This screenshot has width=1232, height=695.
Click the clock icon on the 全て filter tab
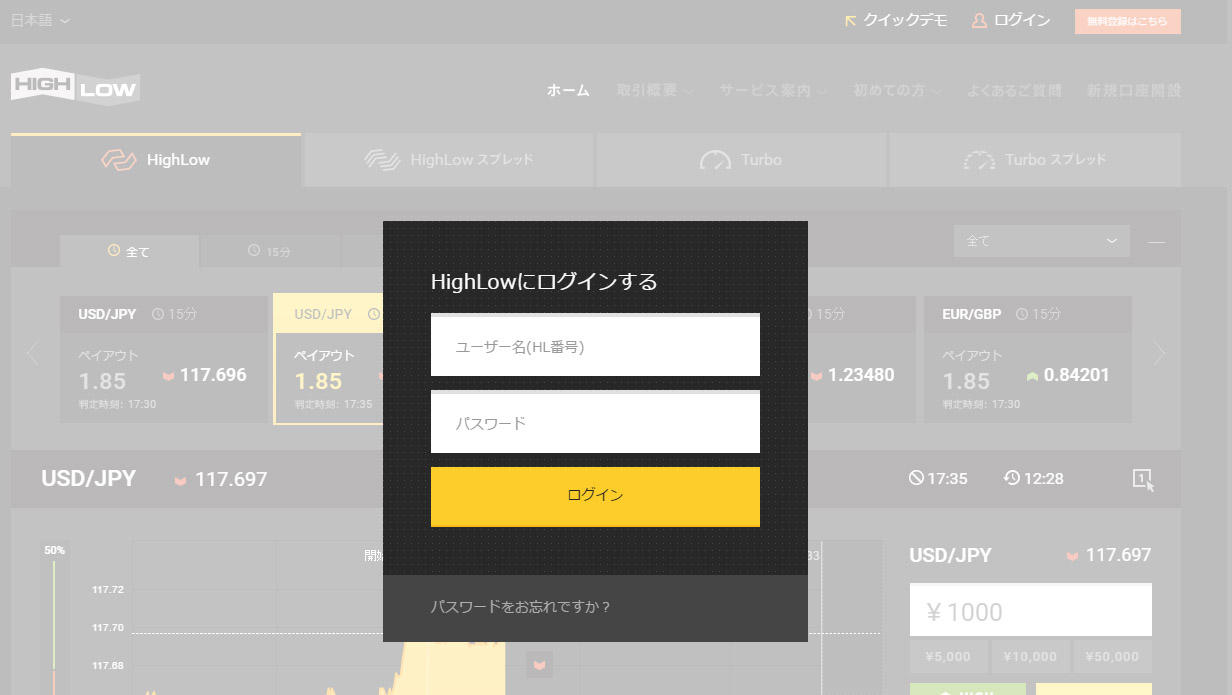[114, 250]
